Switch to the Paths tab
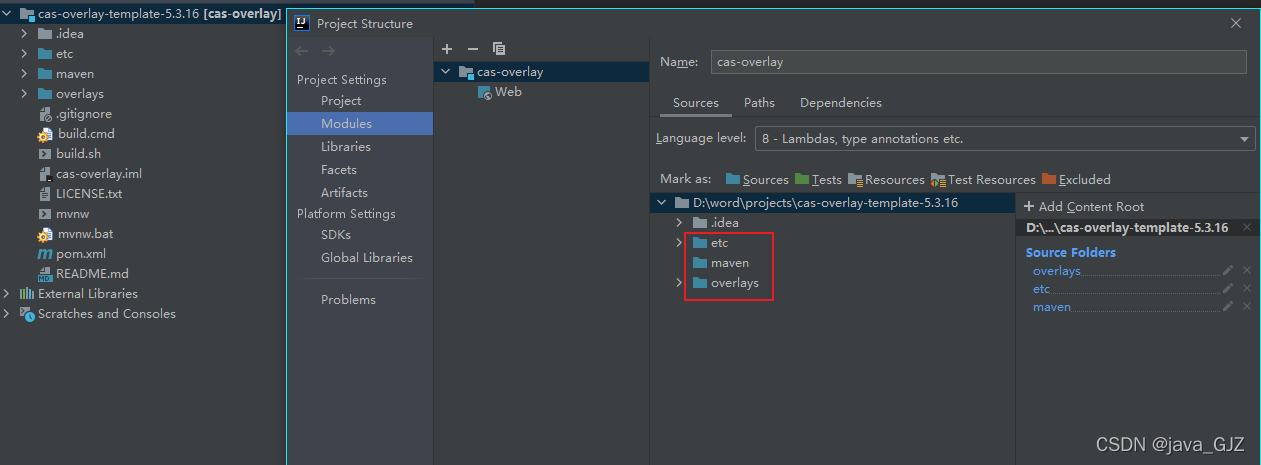This screenshot has height=465, width=1261. pos(759,103)
